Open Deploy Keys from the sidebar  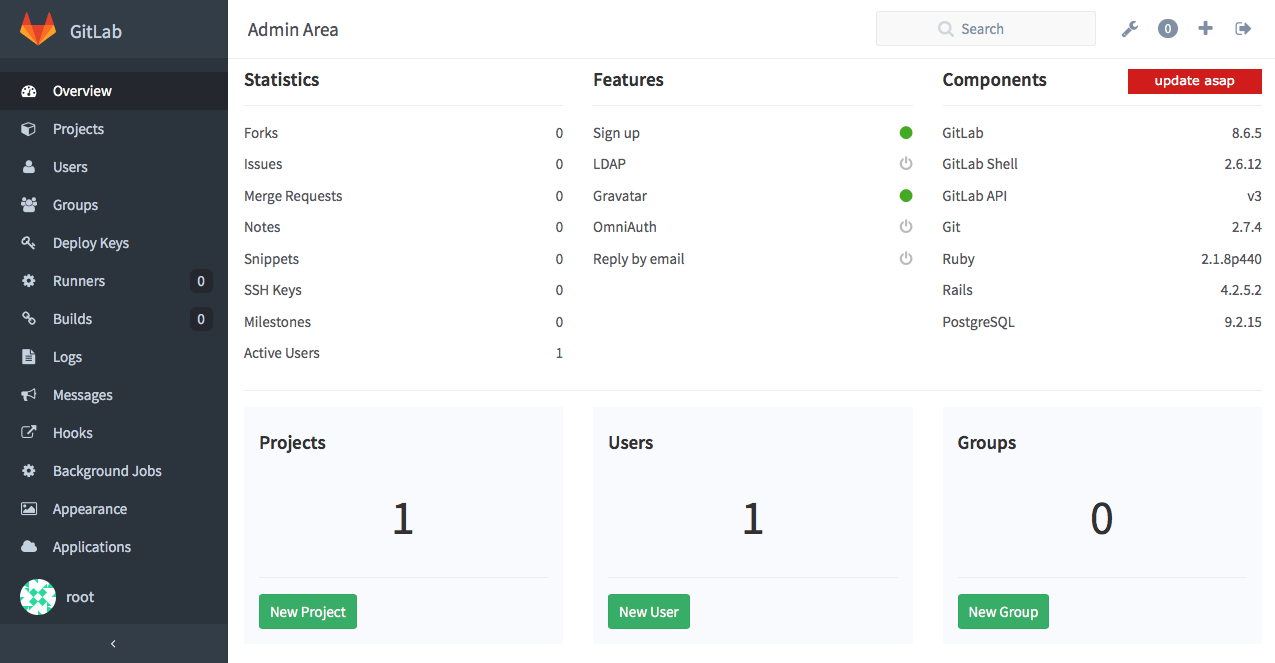click(90, 242)
